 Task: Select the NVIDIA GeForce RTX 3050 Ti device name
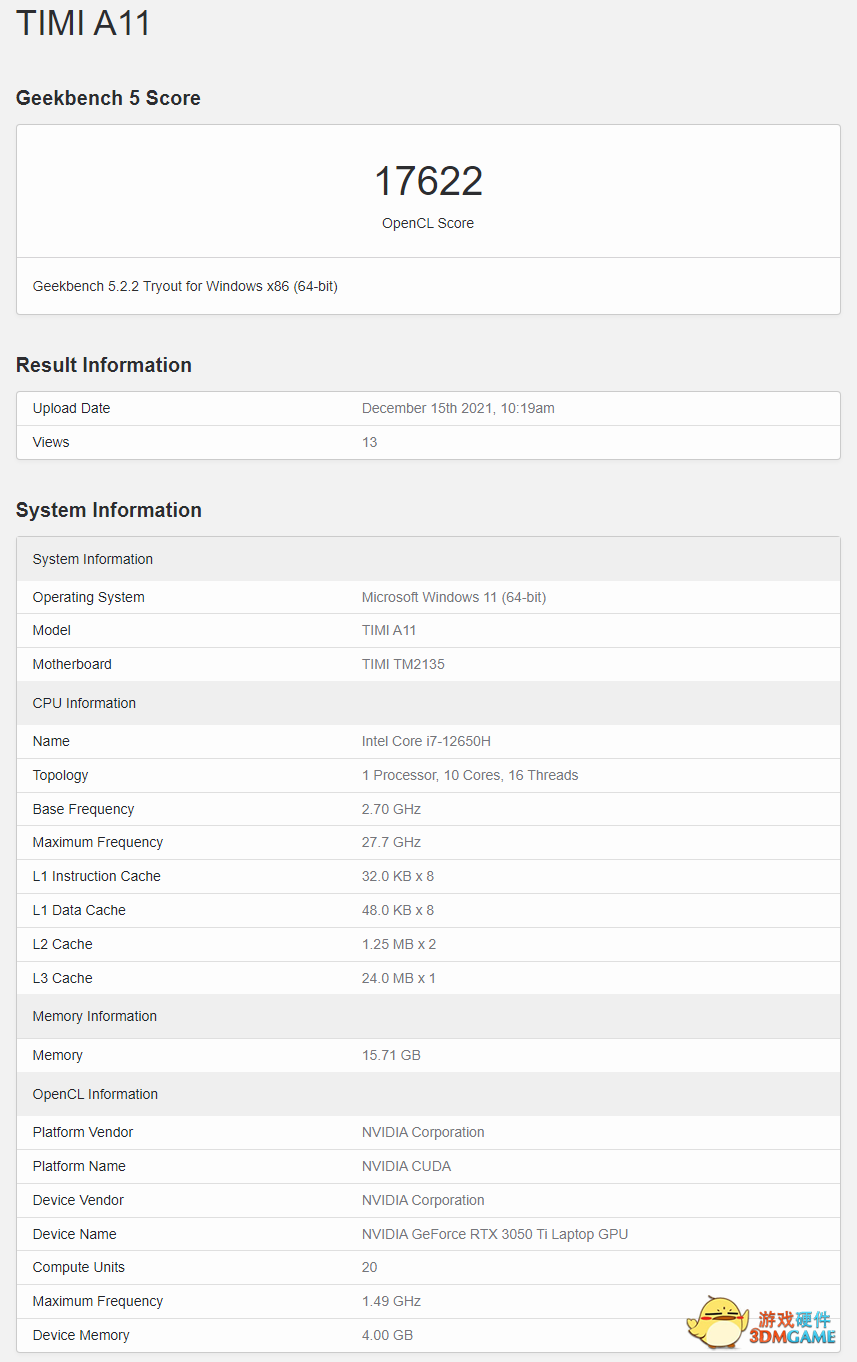tap(495, 1234)
